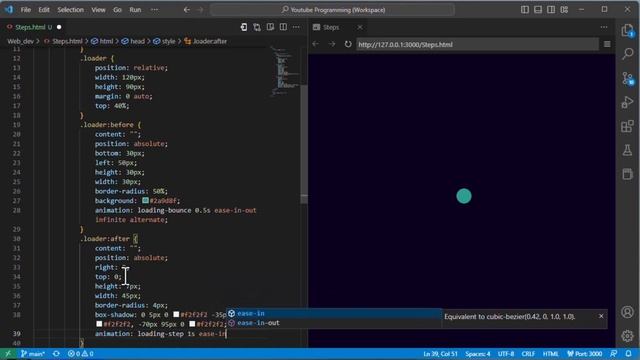Screen dimensions: 640x360
Task: Open the Testing flask view
Action: point(627,150)
